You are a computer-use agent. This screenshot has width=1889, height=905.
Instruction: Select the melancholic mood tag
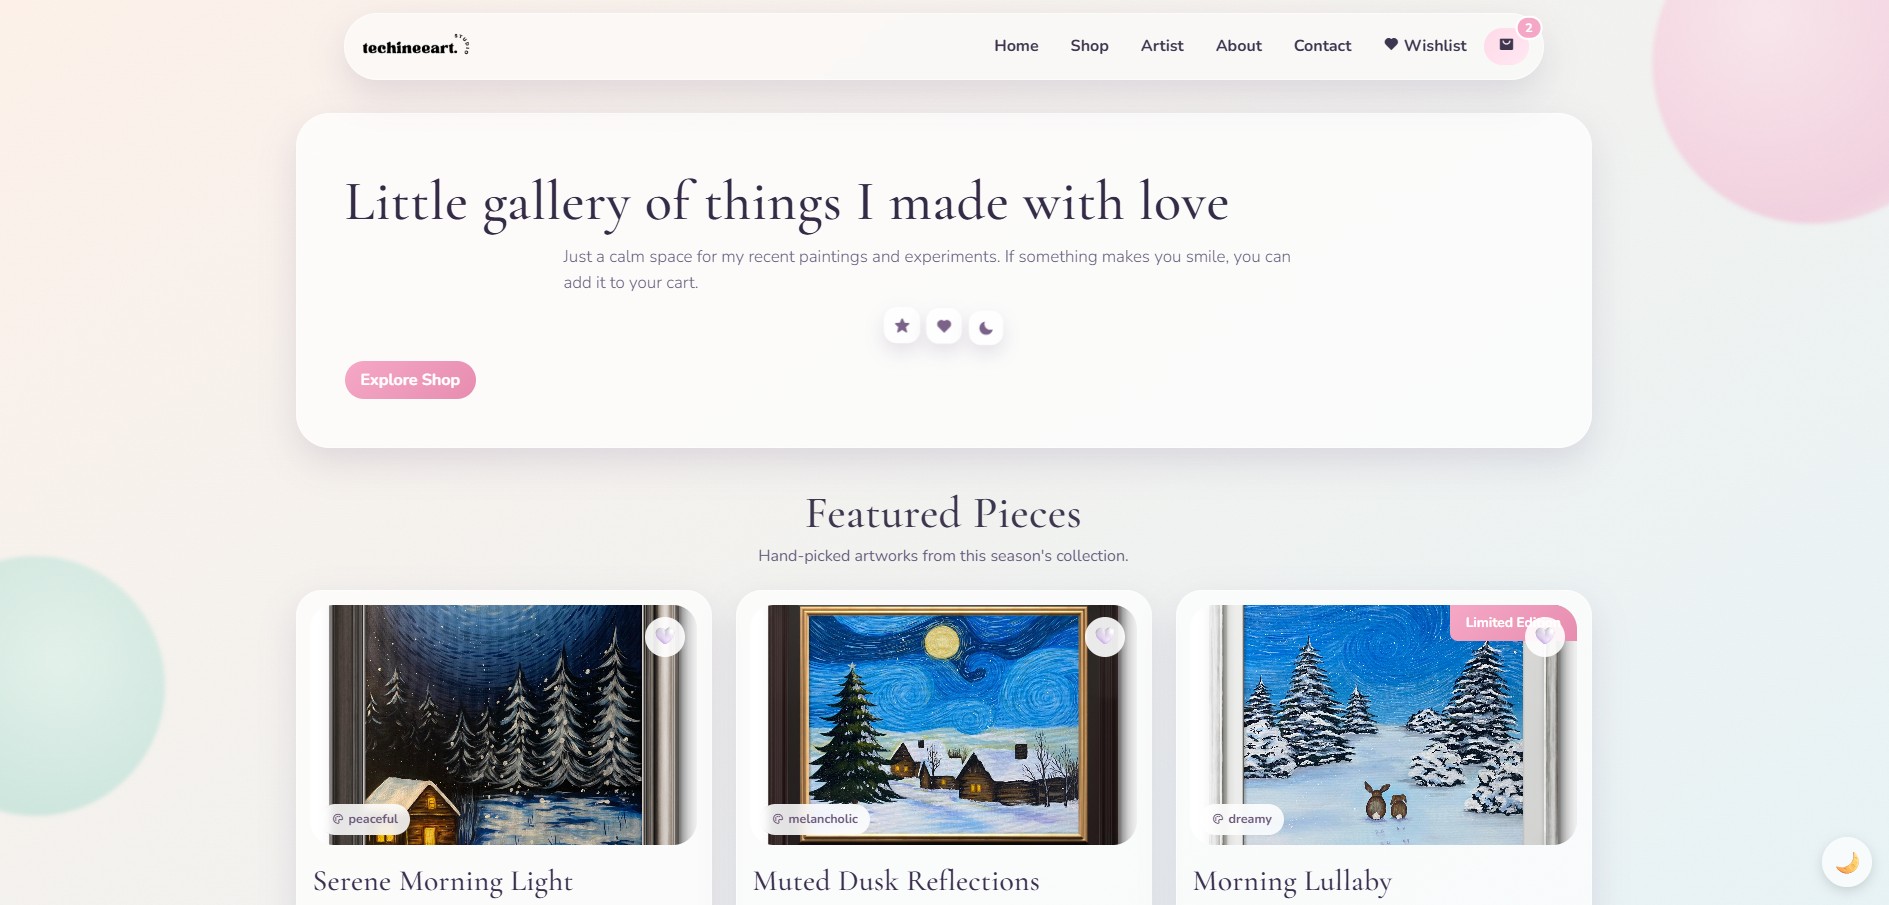[x=816, y=819]
